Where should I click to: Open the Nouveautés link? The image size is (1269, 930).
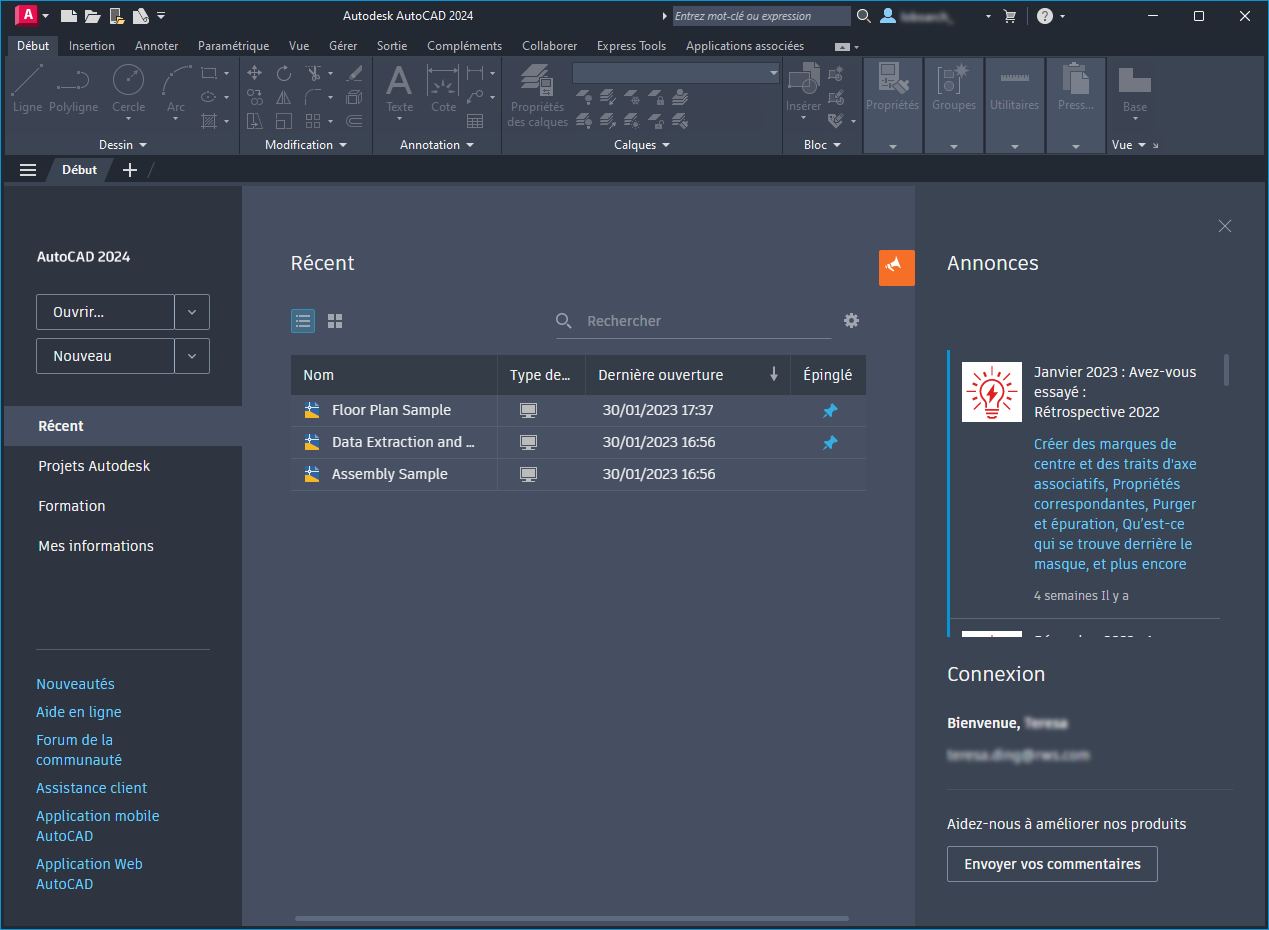click(x=75, y=684)
